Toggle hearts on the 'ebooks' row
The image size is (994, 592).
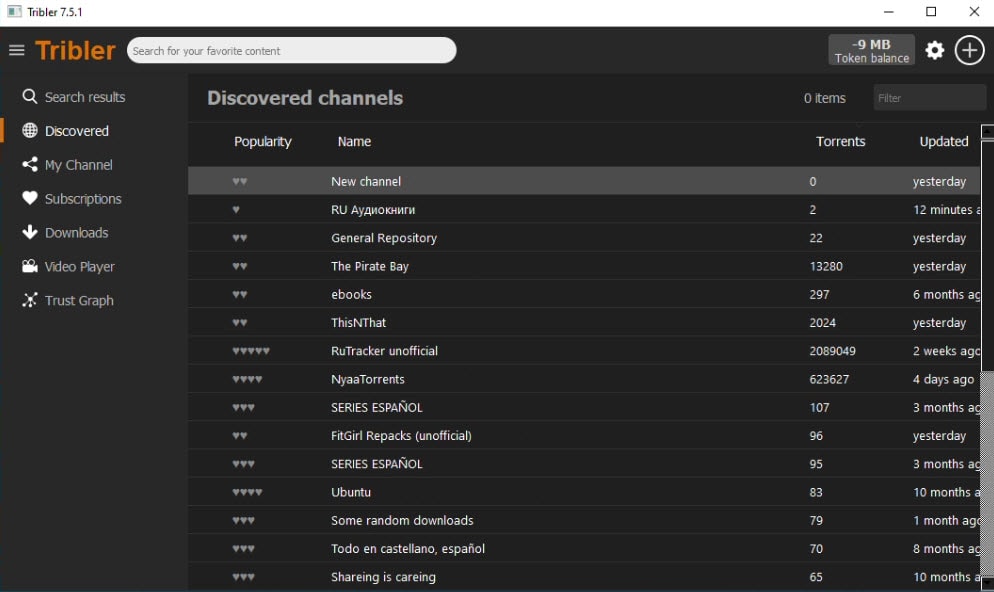coord(240,294)
